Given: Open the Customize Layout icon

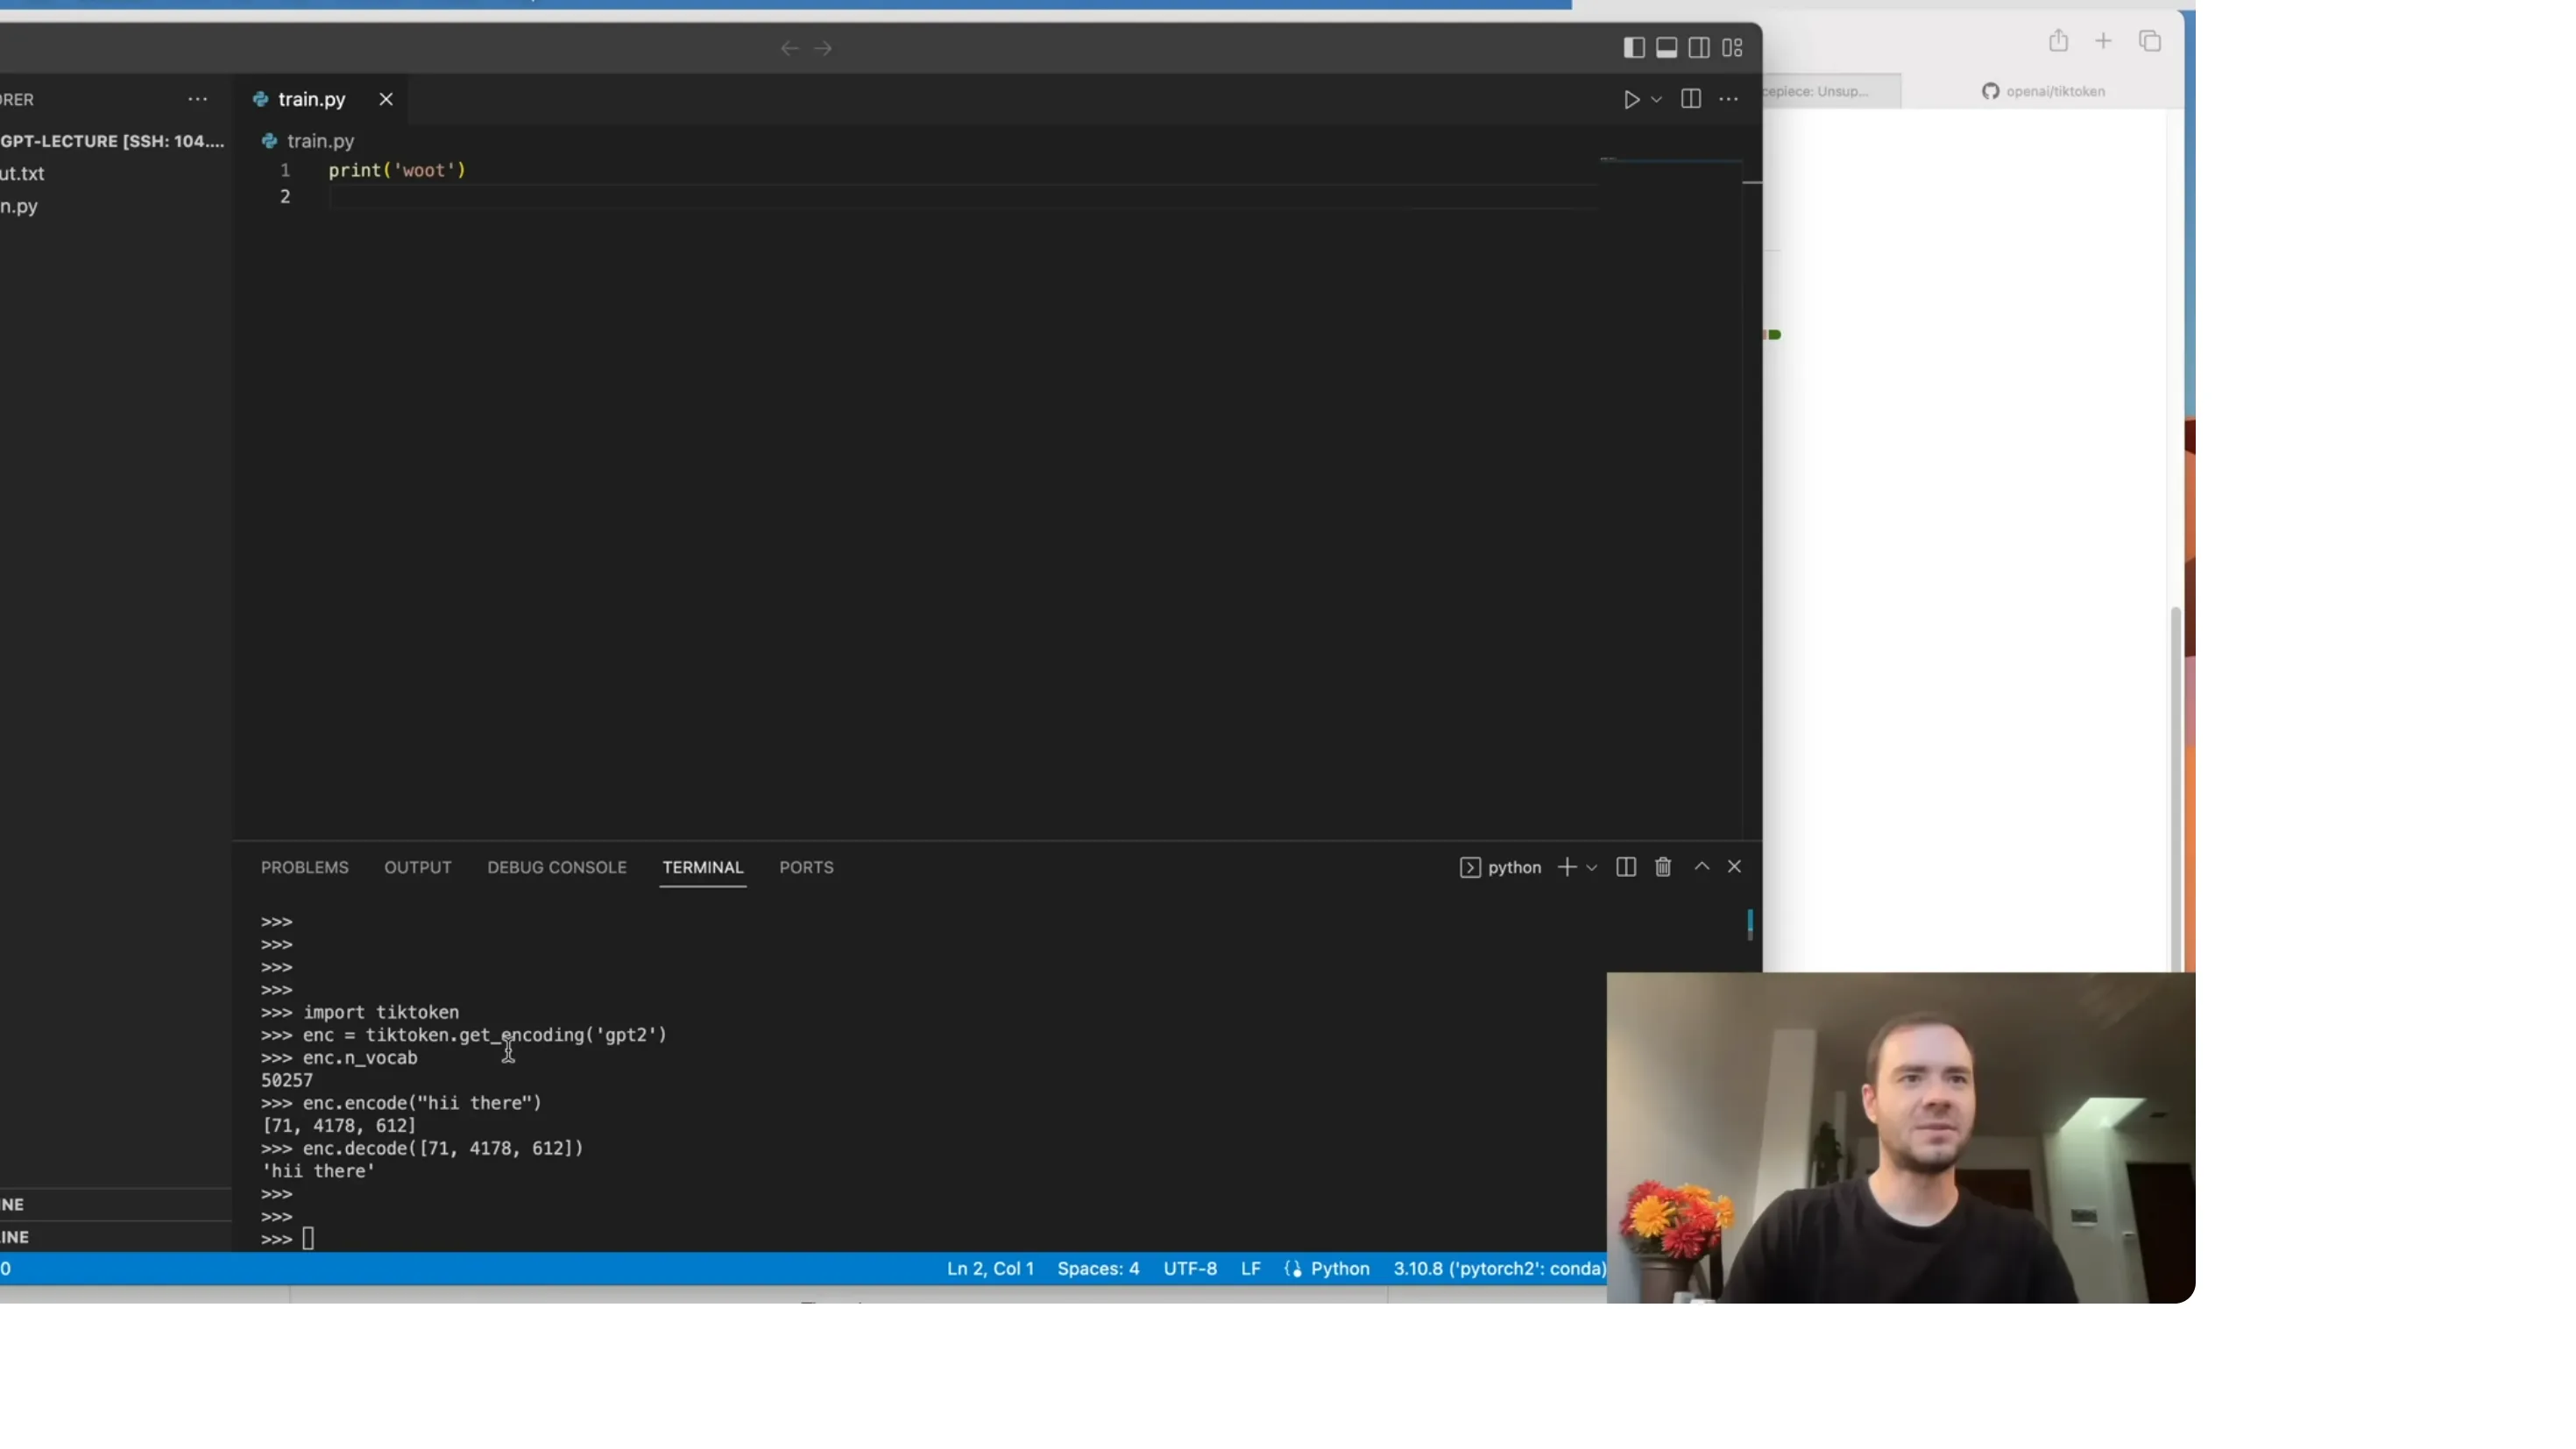Looking at the screenshot, I should (x=1732, y=48).
